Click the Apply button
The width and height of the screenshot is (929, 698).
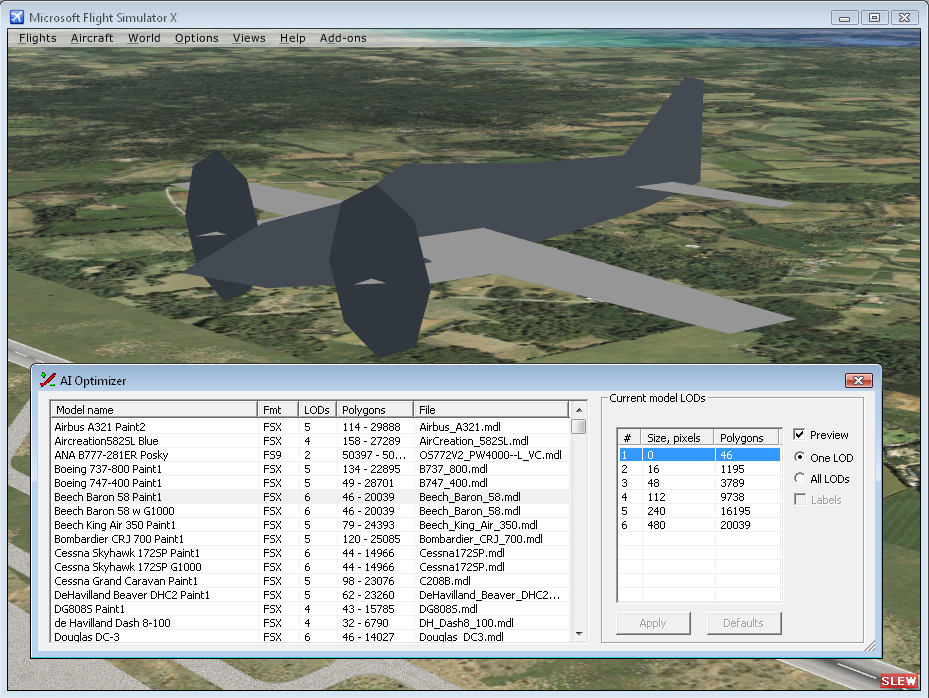click(x=653, y=623)
